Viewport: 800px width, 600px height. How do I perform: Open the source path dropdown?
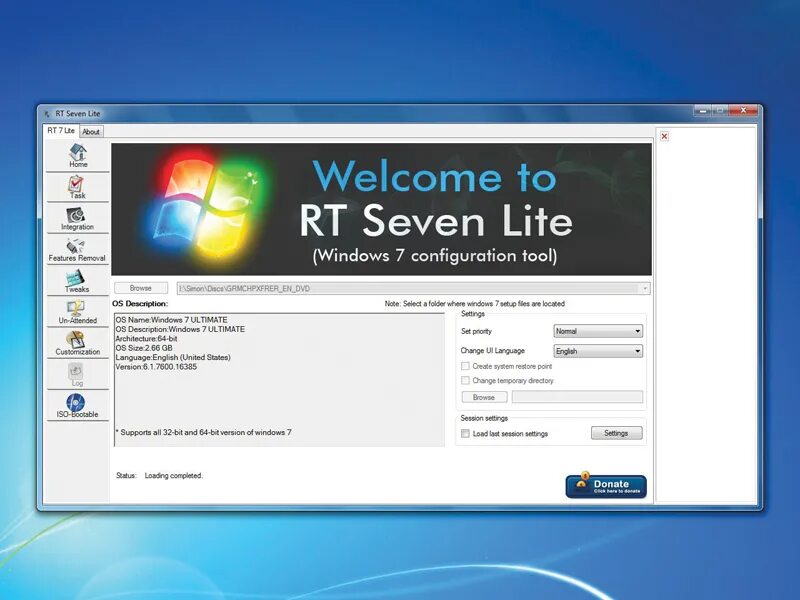[645, 288]
